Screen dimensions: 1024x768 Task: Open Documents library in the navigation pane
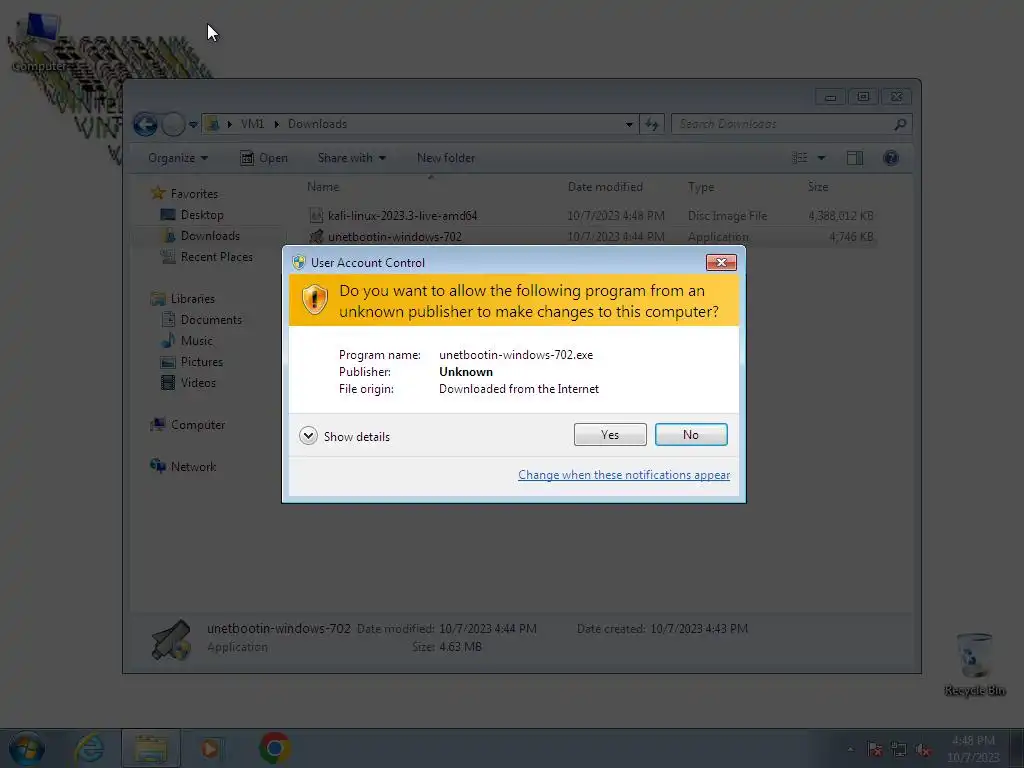(x=211, y=319)
